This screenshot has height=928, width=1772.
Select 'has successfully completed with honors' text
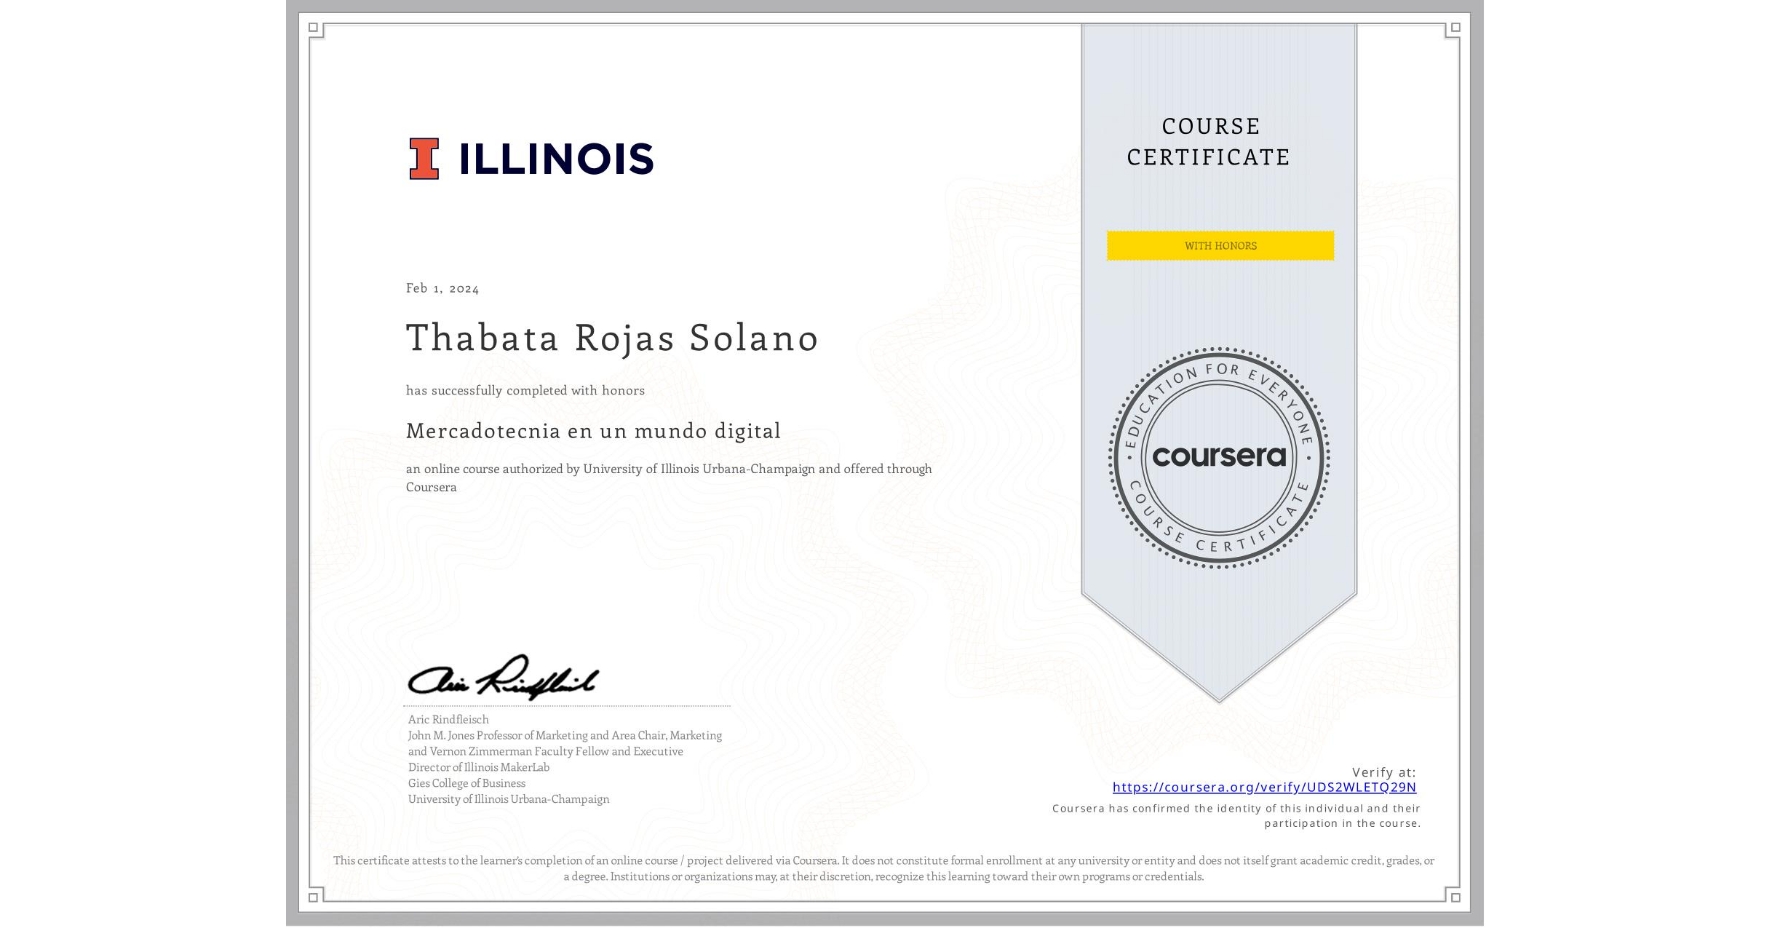pos(525,390)
